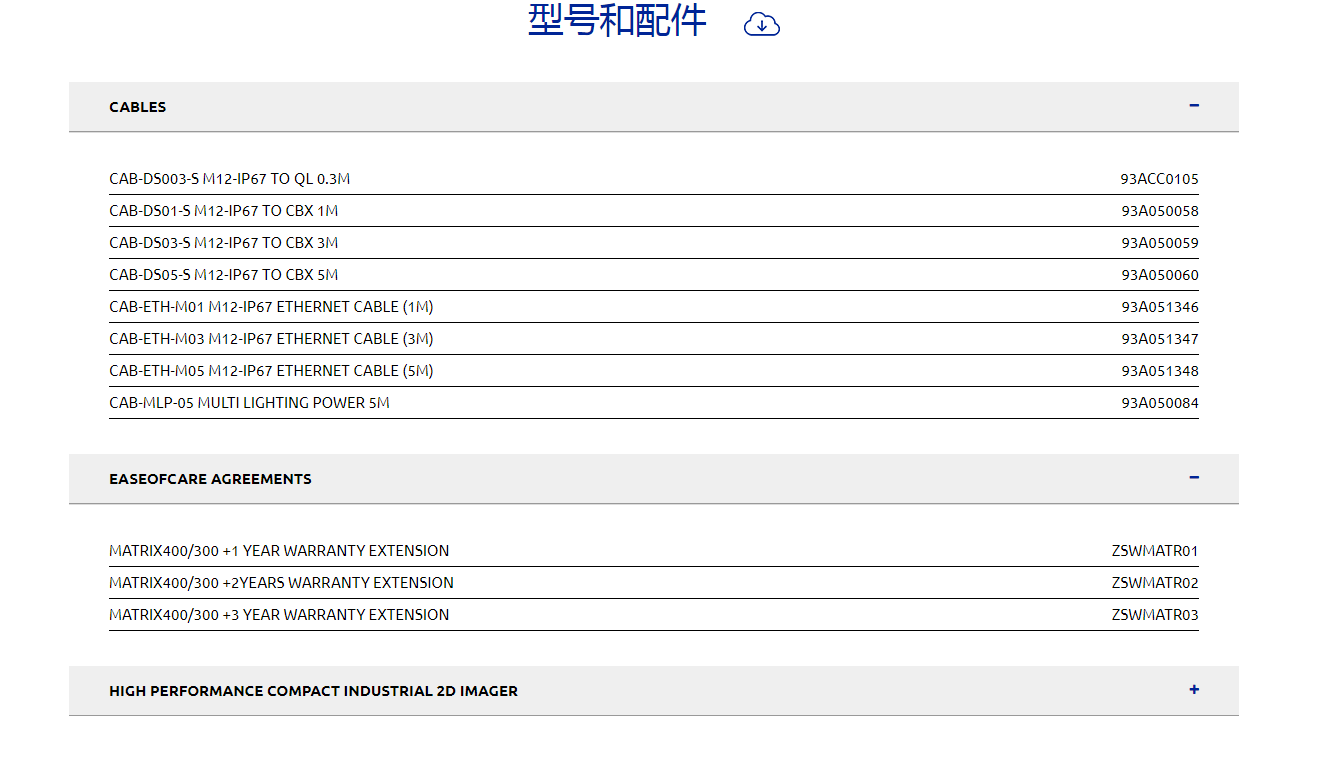1318x774 pixels.
Task: Select CAB-DS05-S M12-IP67 TO CBX 5M
Action: pyautogui.click(x=224, y=275)
